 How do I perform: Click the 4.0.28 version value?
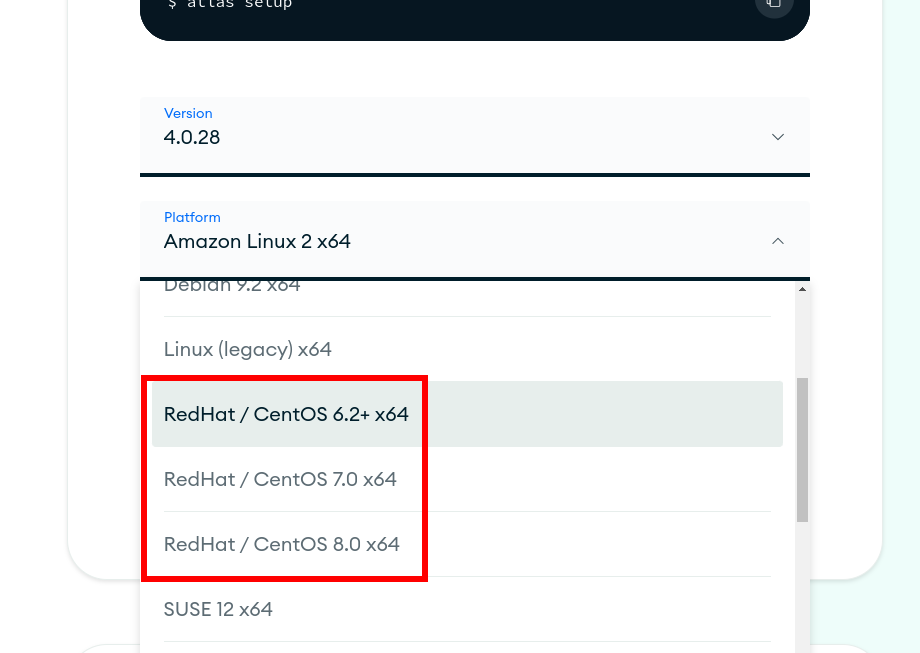click(x=192, y=137)
